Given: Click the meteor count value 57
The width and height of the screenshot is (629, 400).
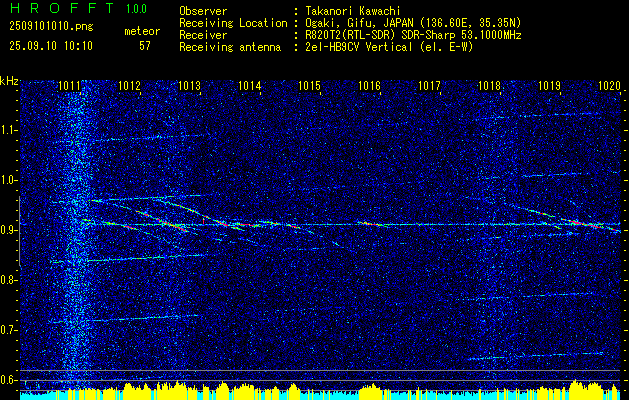Looking at the screenshot, I should [145, 46].
